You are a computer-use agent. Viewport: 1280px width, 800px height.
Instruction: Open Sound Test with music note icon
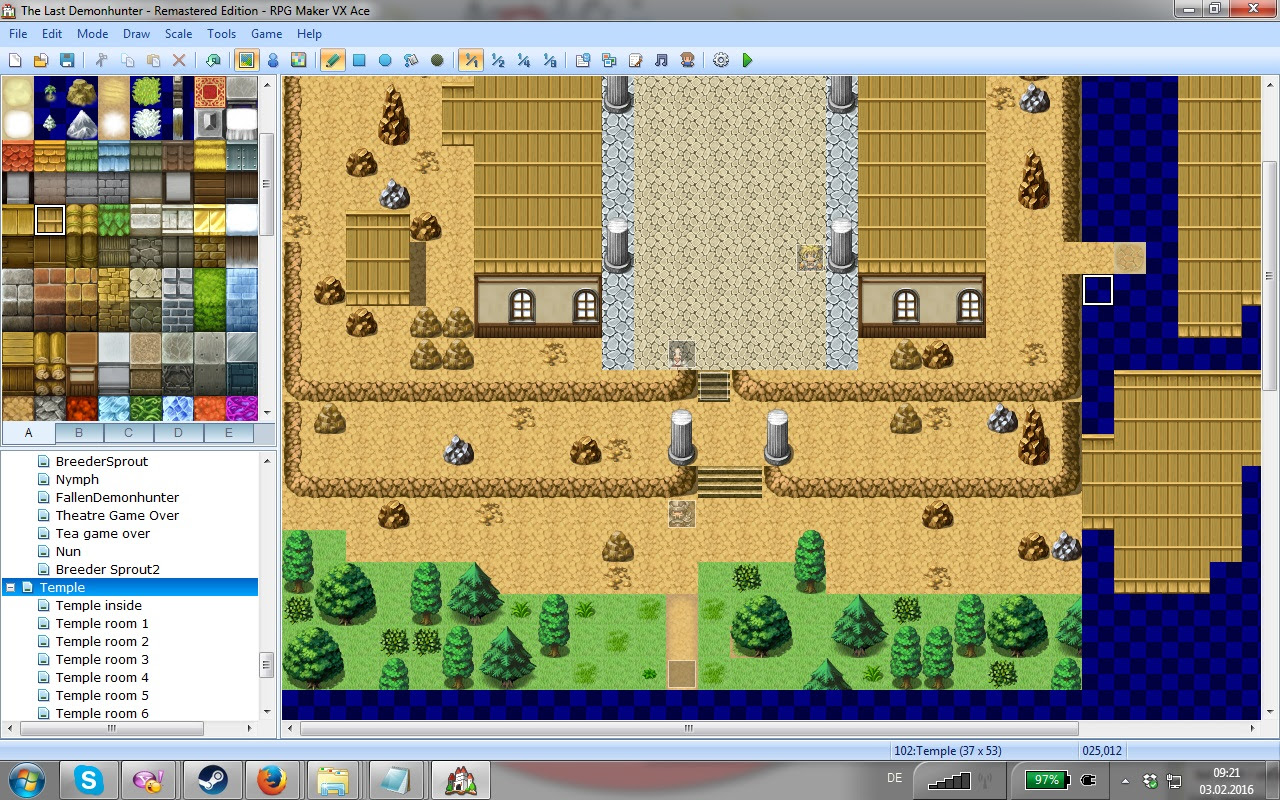point(661,60)
